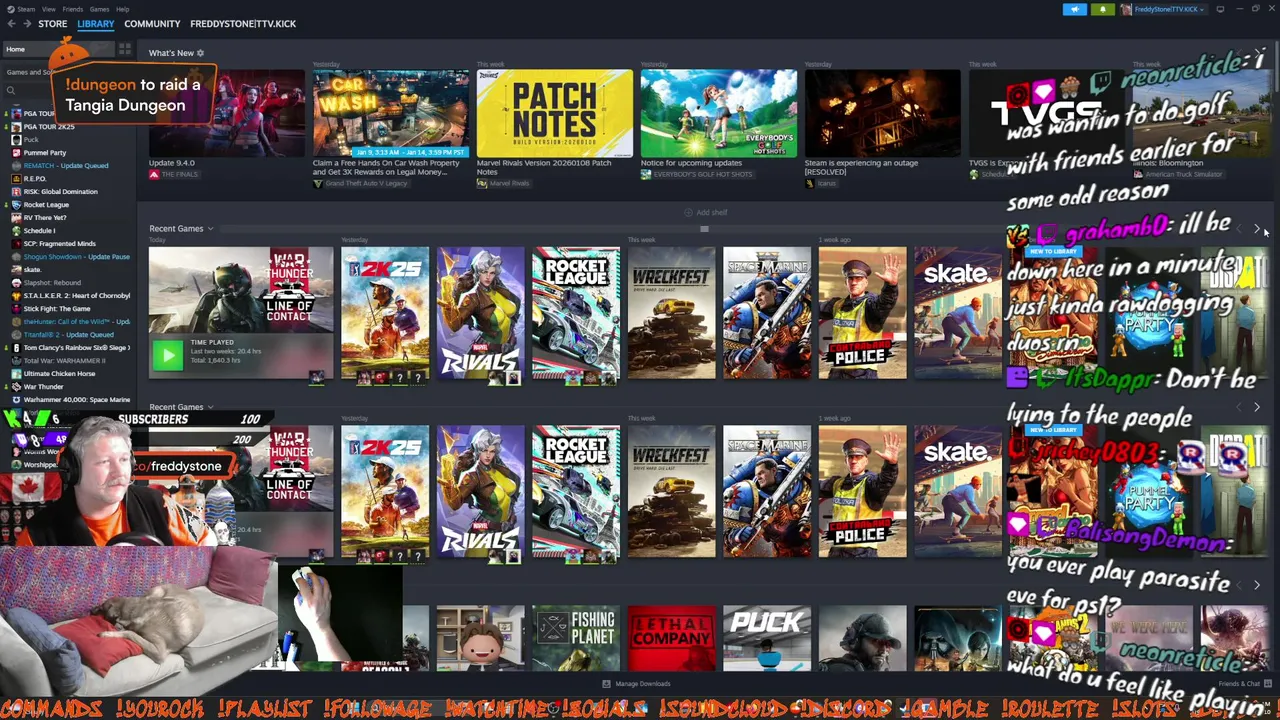Select SCP: Fragmented Minds in sidebar
This screenshot has height=720, width=1280.
59,243
